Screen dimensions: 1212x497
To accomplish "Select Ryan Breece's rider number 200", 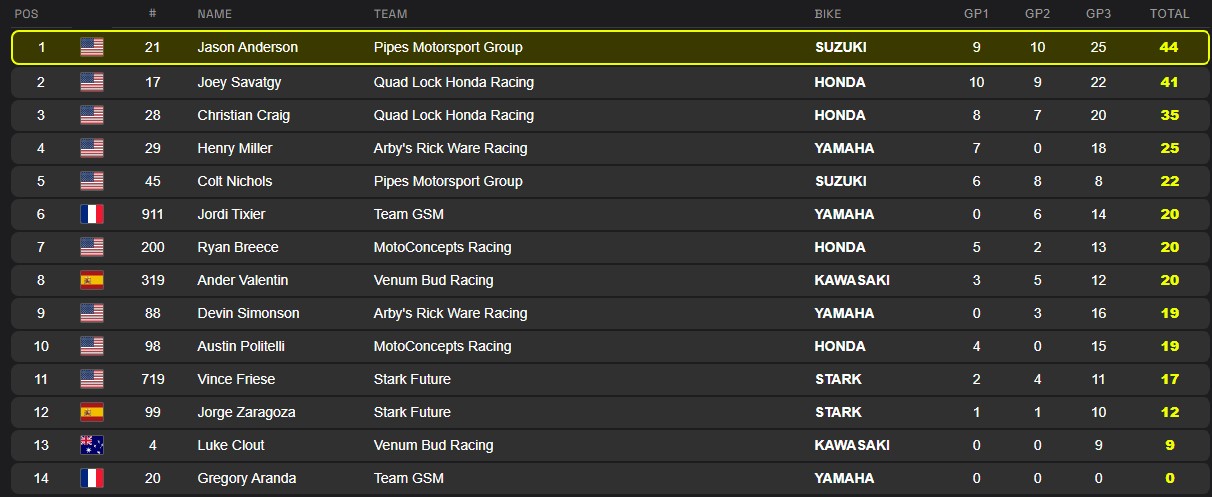I will [152, 247].
